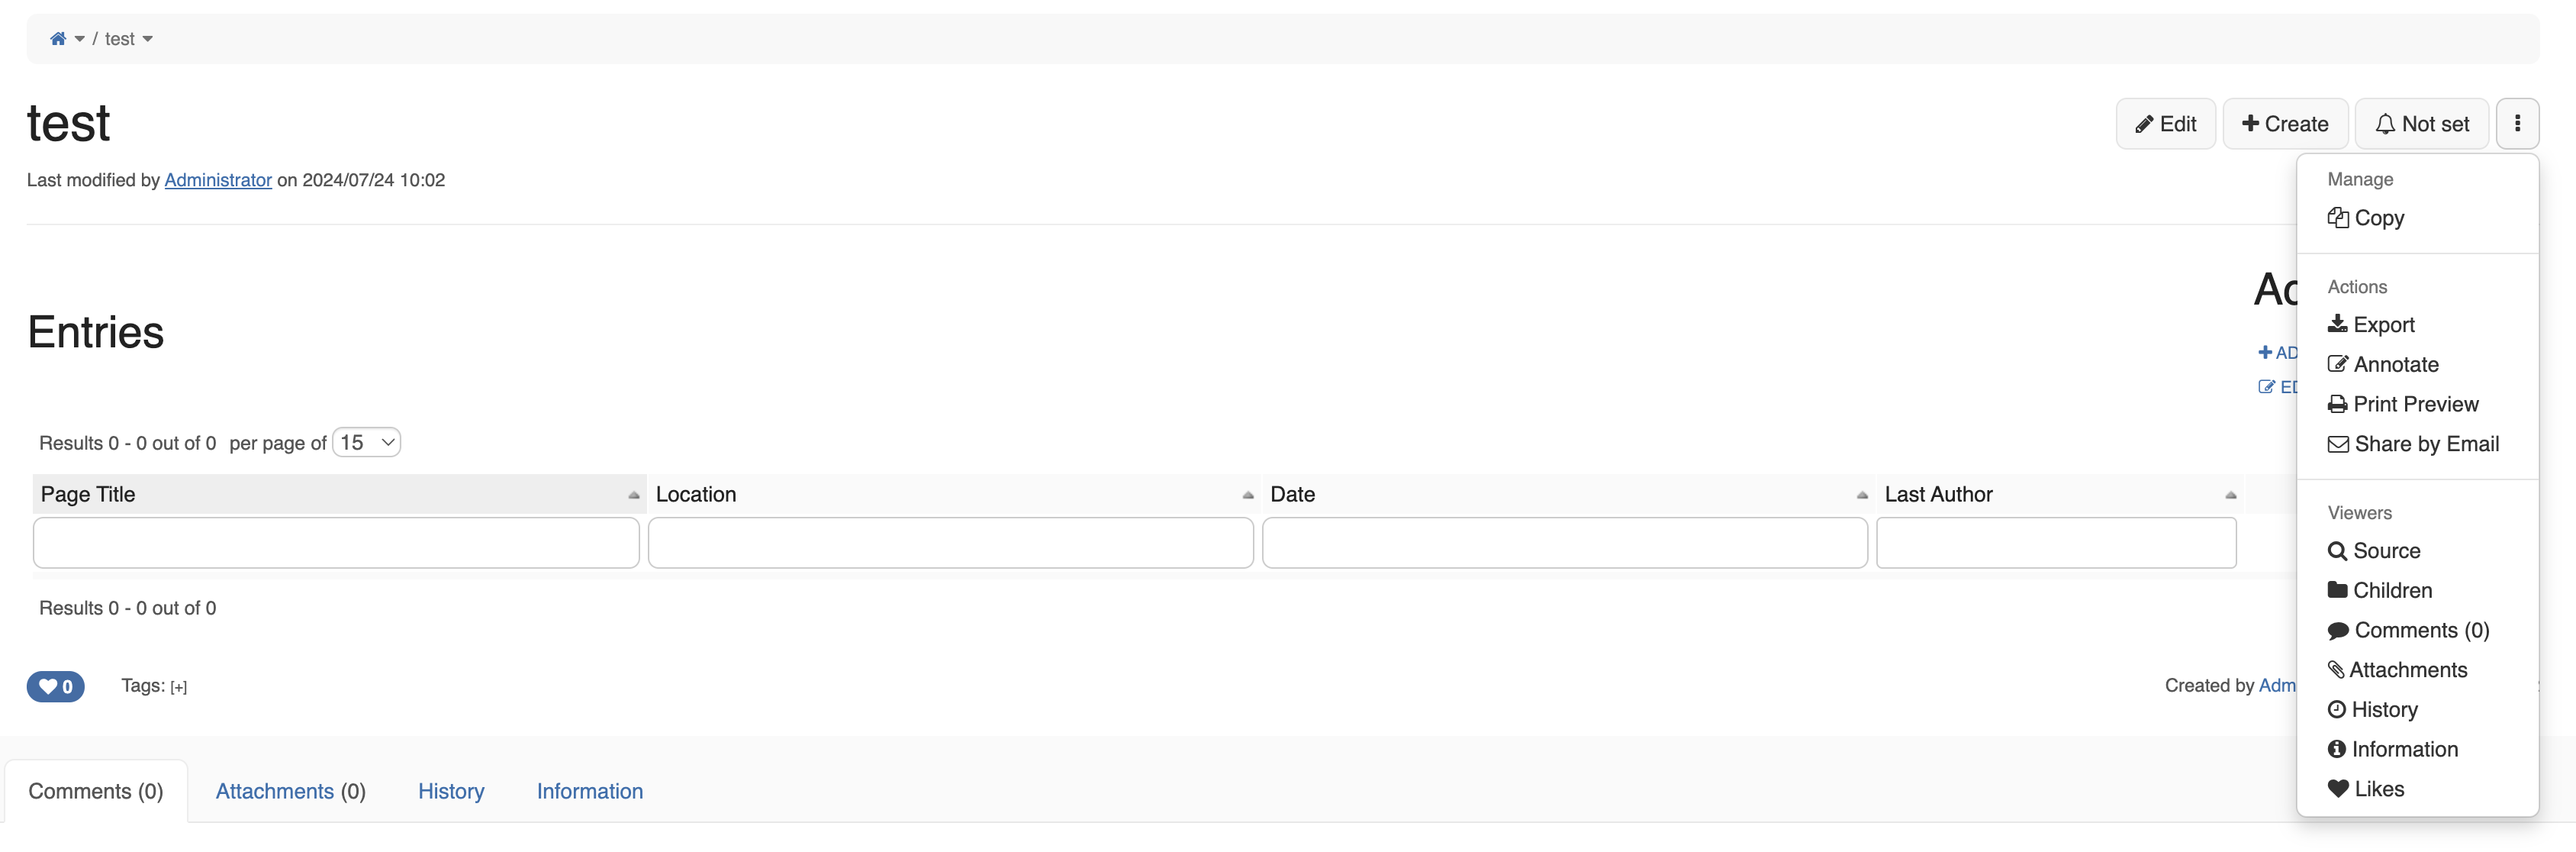Choose Copy in the Manage section
Image resolution: width=2576 pixels, height=852 pixels.
pyautogui.click(x=2366, y=218)
